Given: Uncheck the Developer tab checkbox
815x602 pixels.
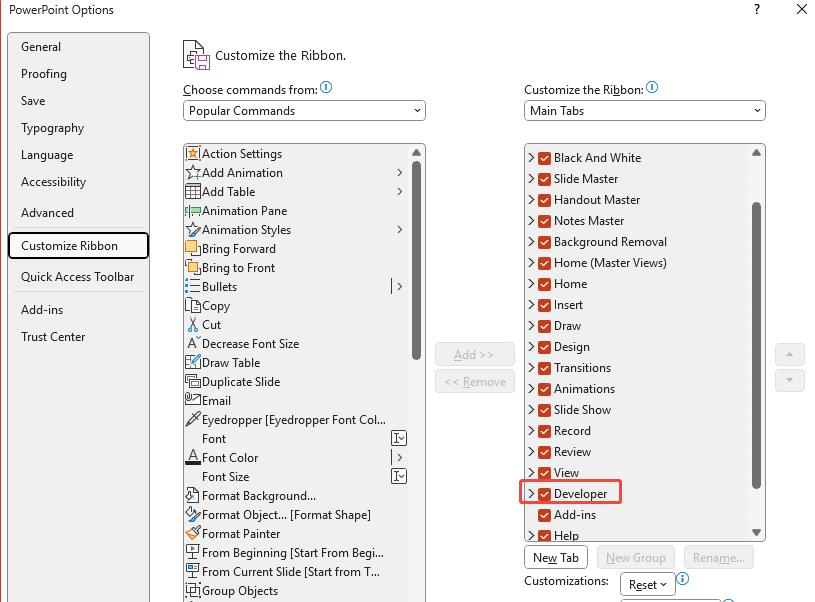Looking at the screenshot, I should (x=545, y=494).
